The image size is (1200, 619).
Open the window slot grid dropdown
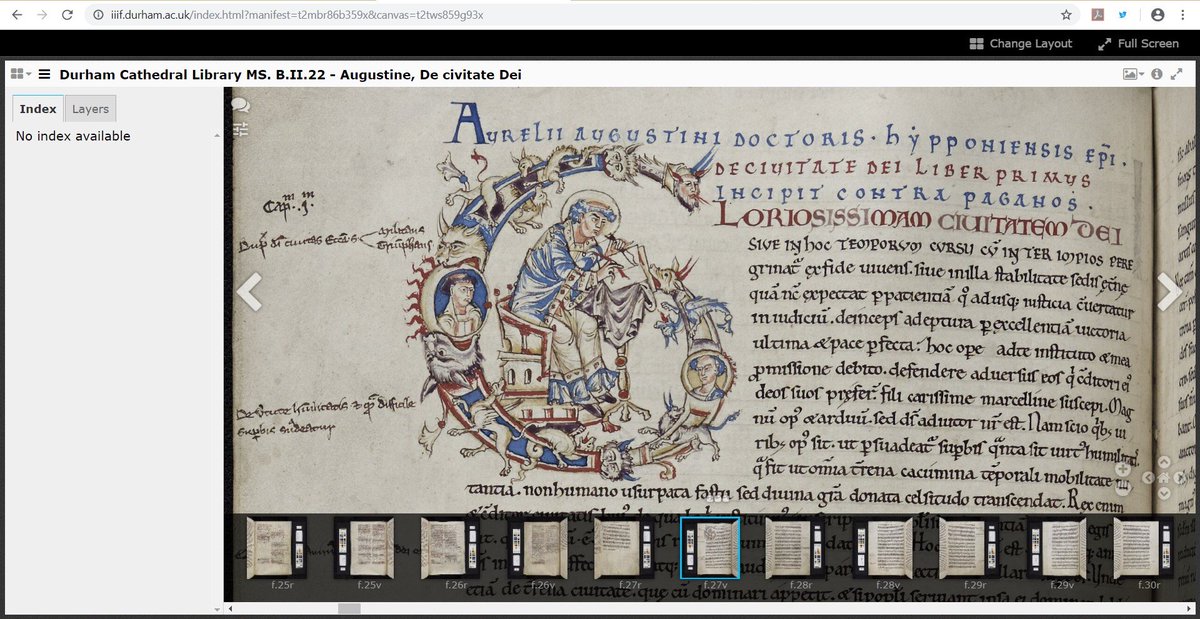coord(21,74)
